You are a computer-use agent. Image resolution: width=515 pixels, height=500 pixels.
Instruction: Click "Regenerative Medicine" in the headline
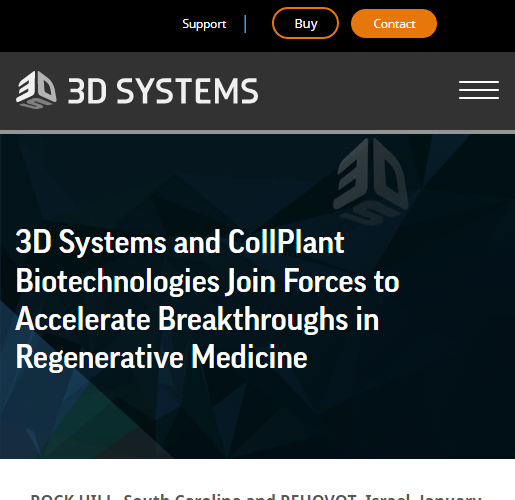[x=161, y=357]
